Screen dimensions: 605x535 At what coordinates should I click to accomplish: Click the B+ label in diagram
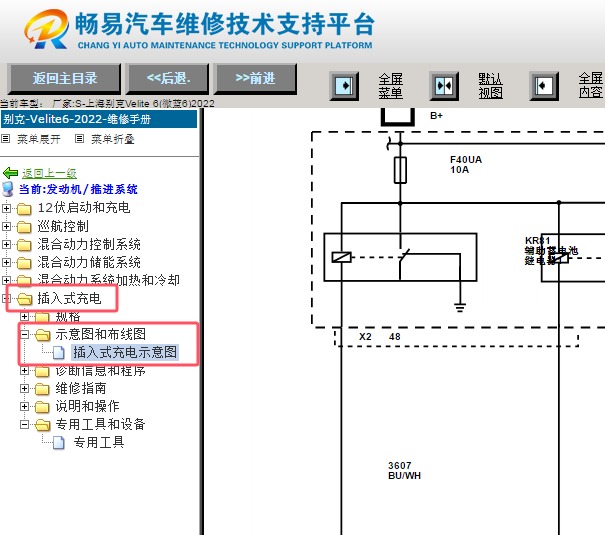(x=436, y=115)
